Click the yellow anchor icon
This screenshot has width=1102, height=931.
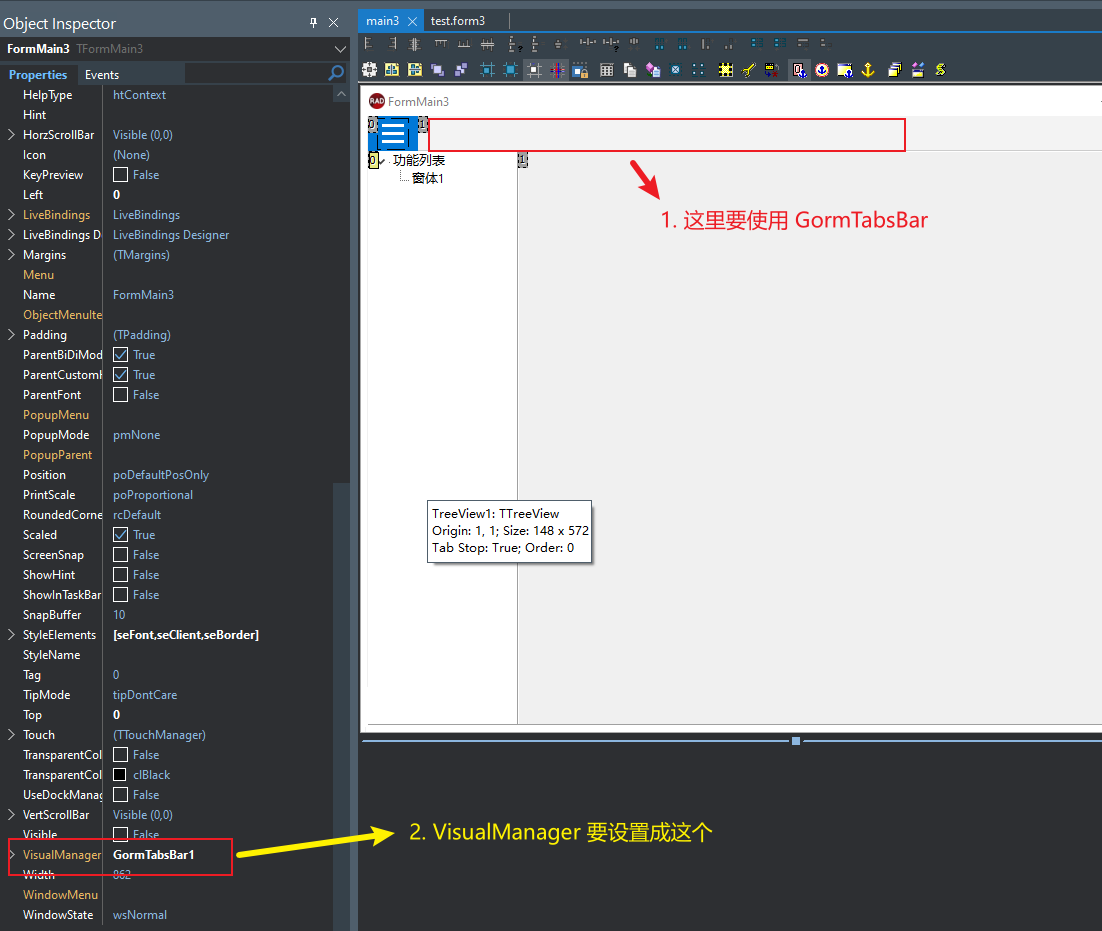[868, 70]
